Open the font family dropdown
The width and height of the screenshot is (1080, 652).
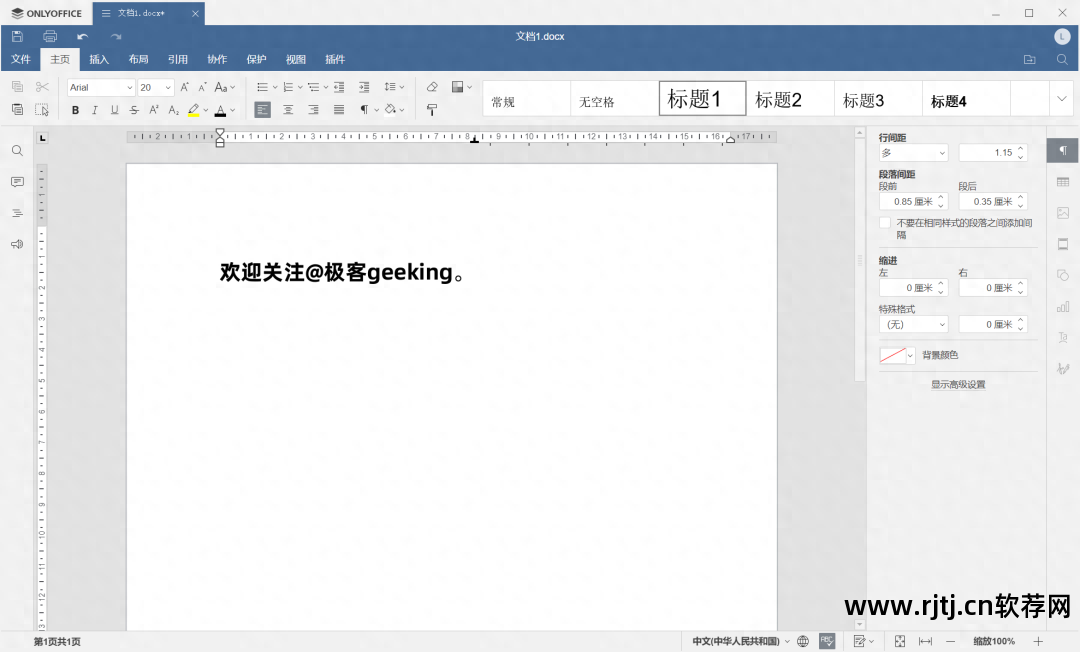click(x=100, y=87)
